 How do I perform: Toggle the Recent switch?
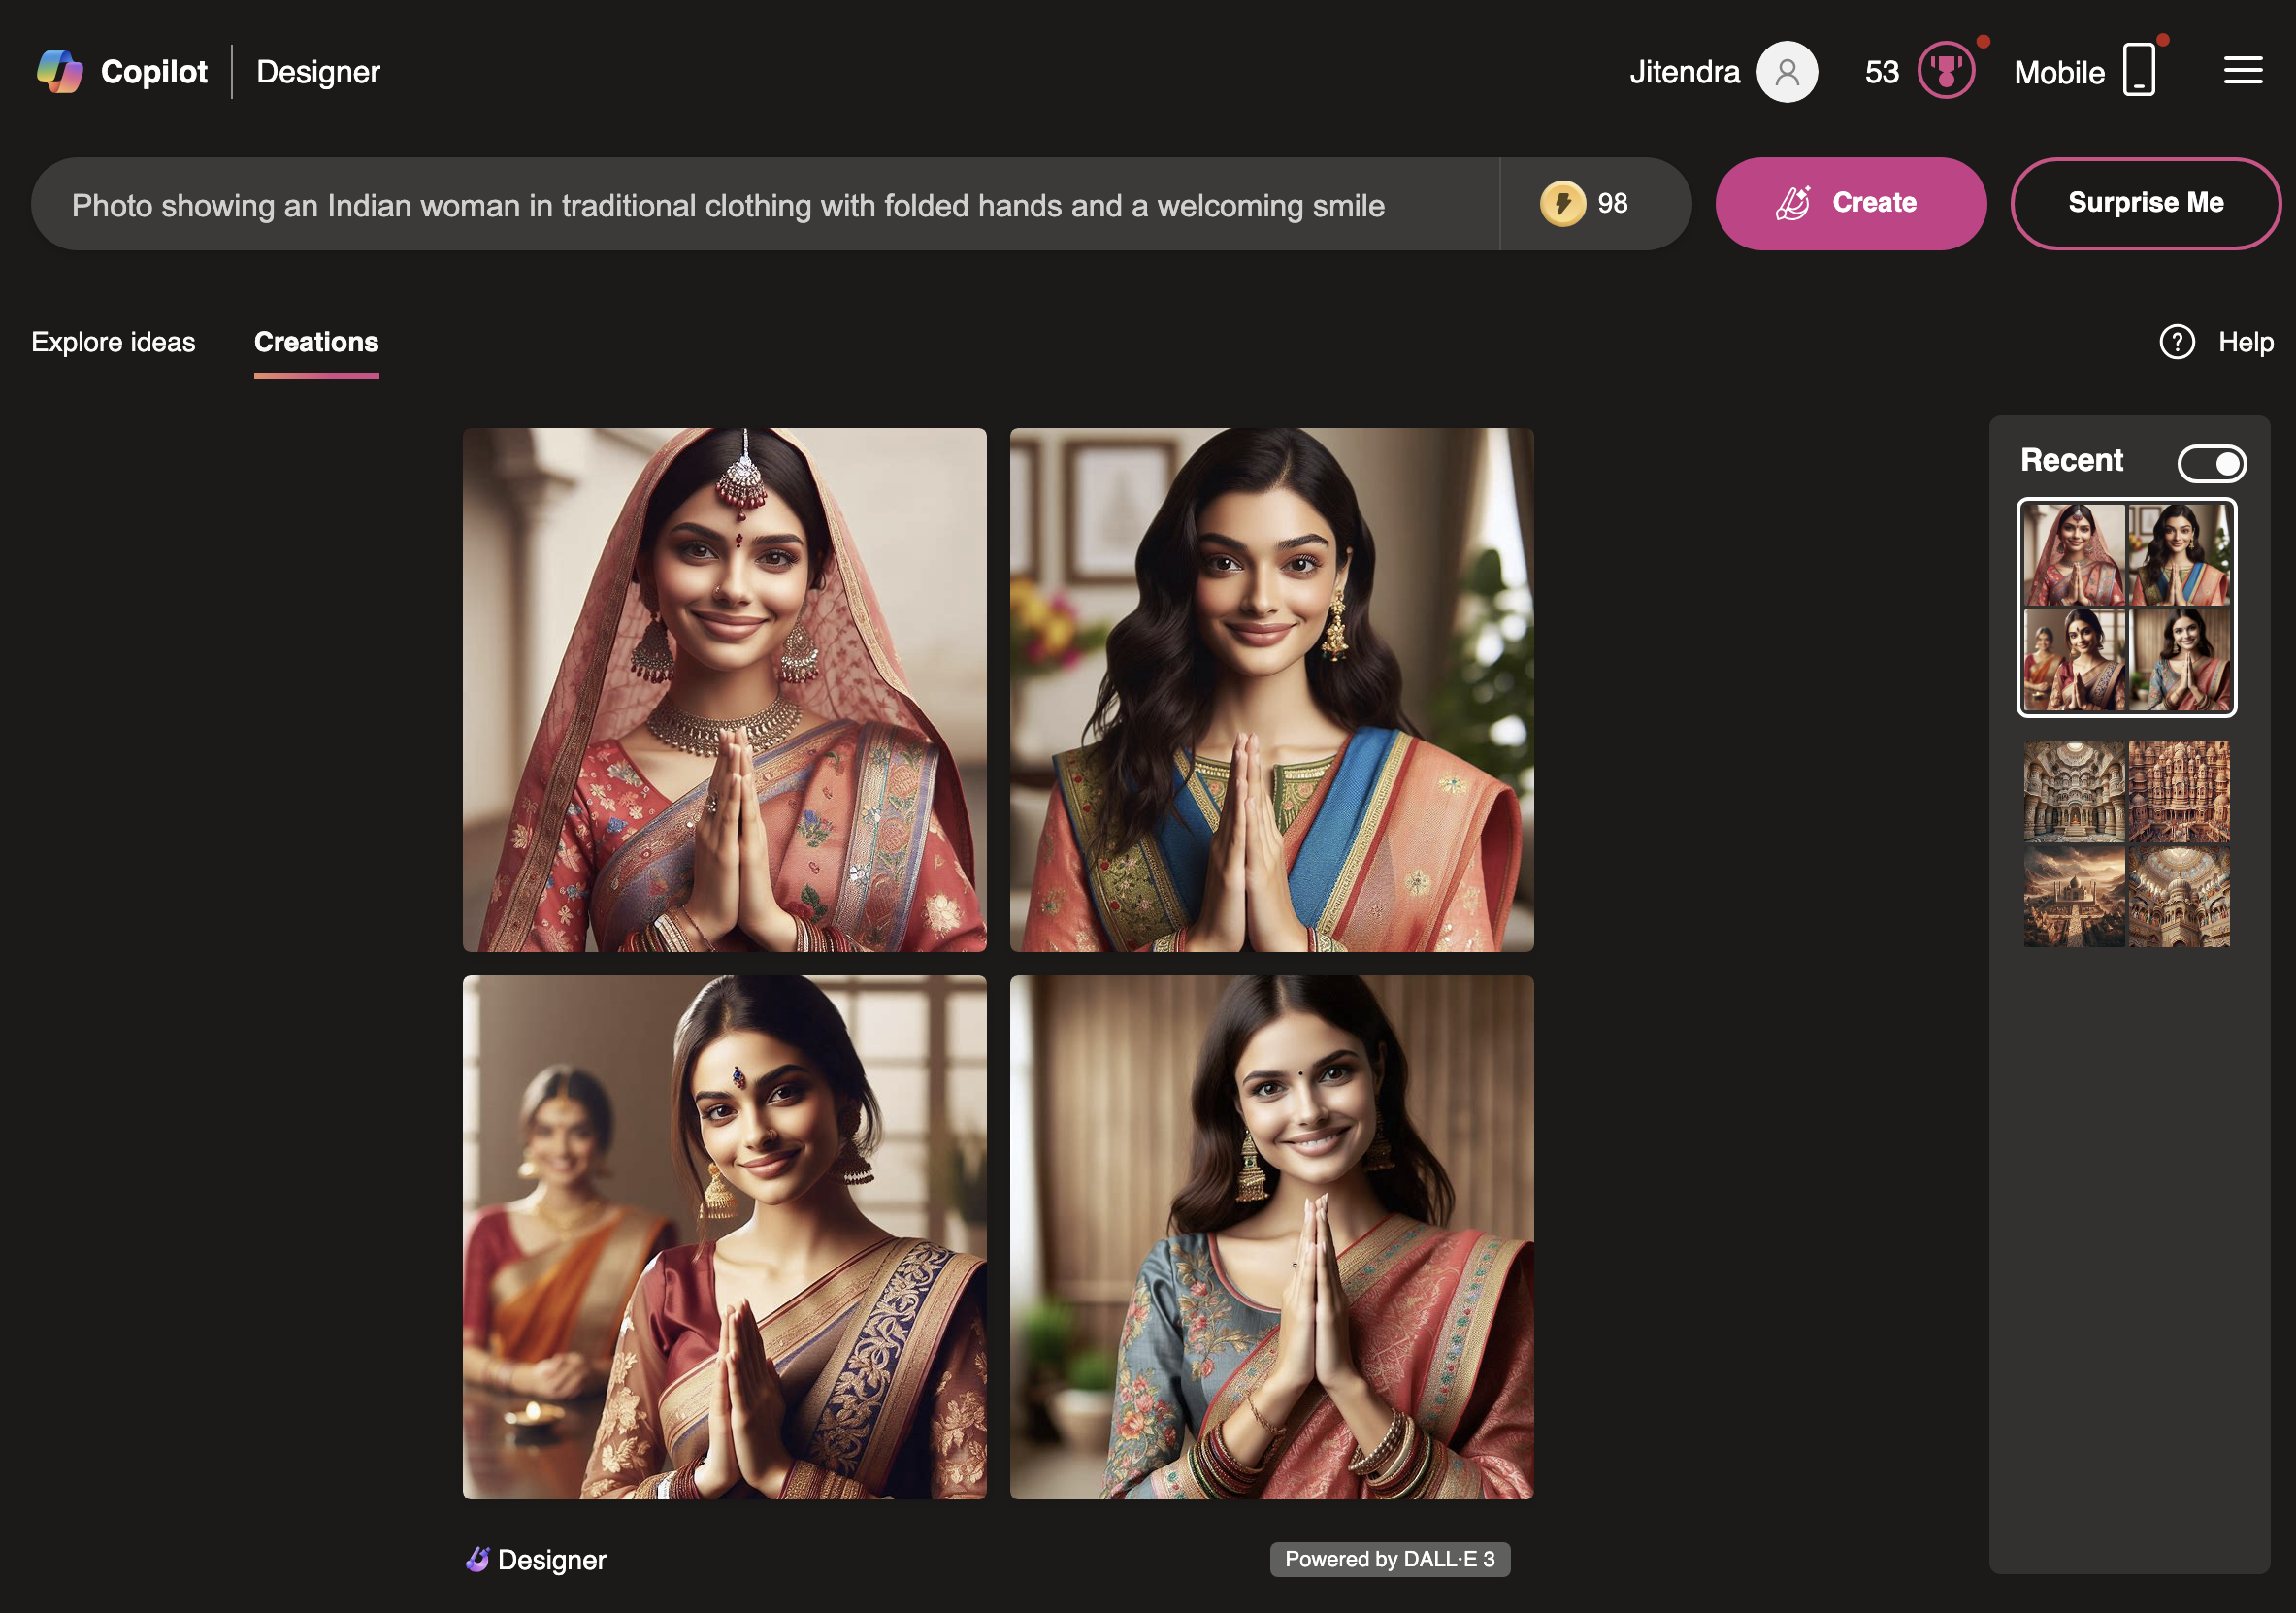coord(2212,463)
